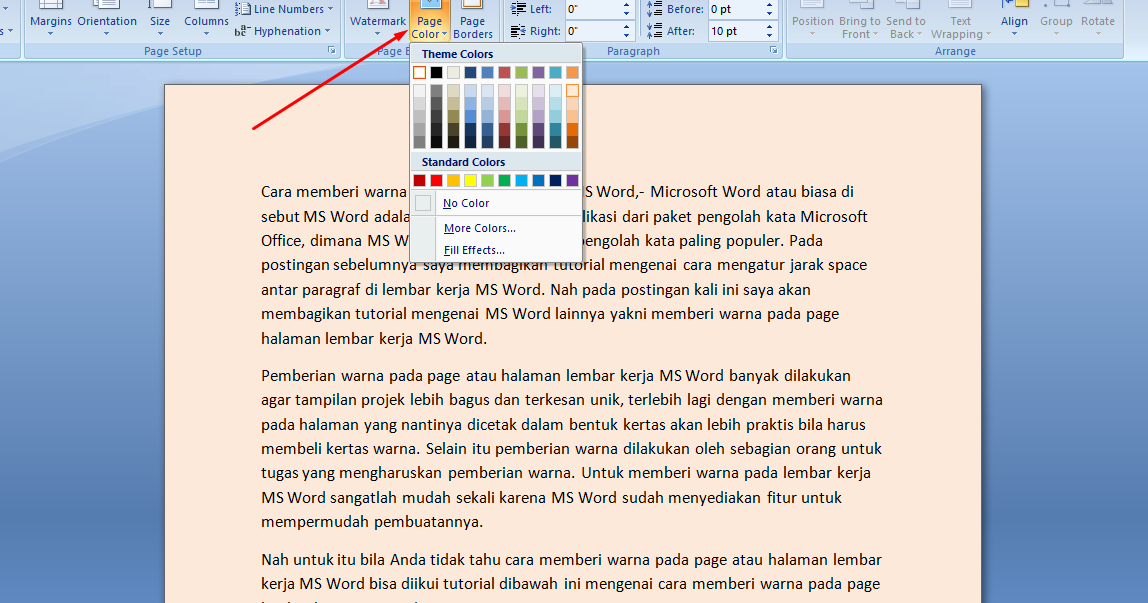1148x603 pixels.
Task: Click the Right indent icon
Action: coord(518,31)
